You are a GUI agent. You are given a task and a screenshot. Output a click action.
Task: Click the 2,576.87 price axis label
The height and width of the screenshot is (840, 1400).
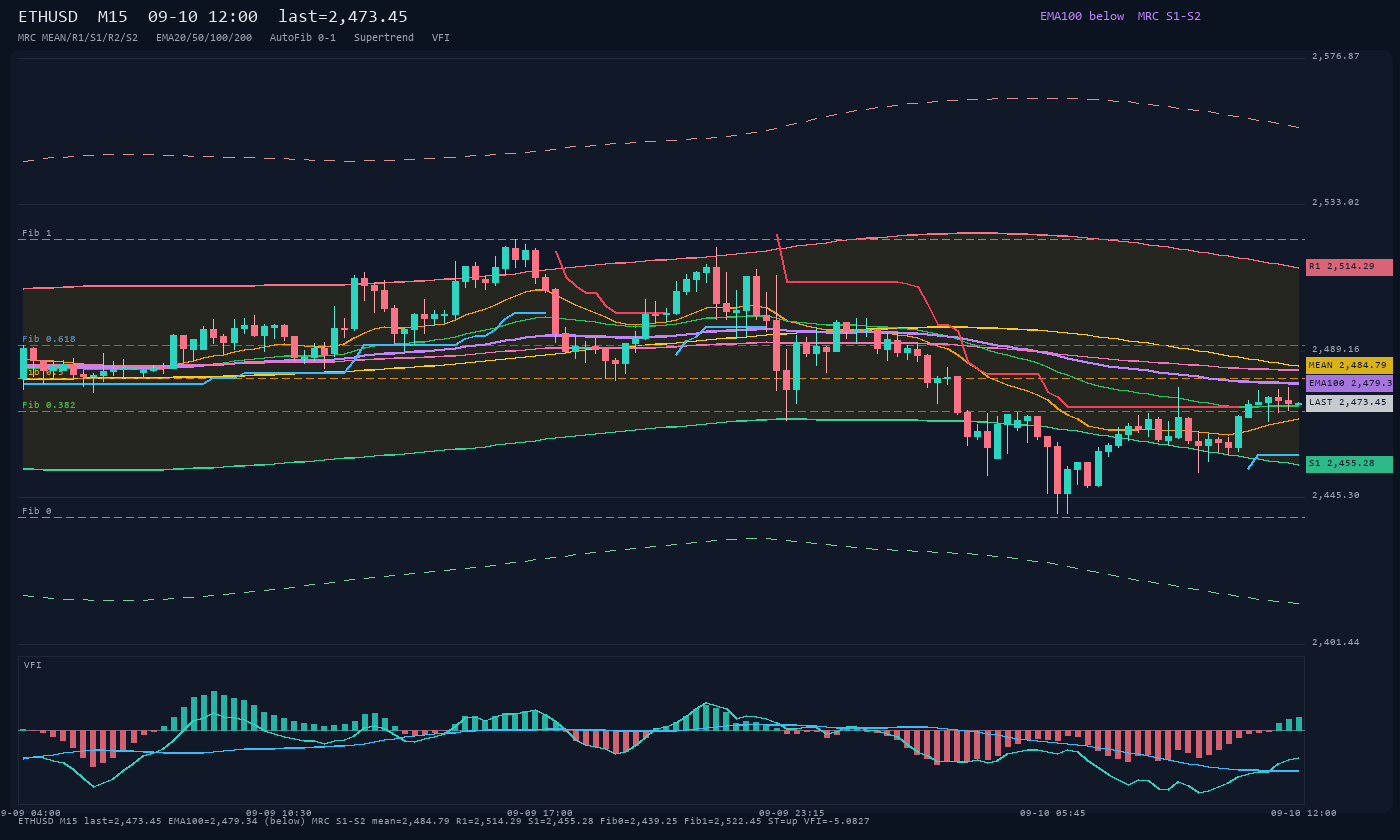[x=1336, y=56]
